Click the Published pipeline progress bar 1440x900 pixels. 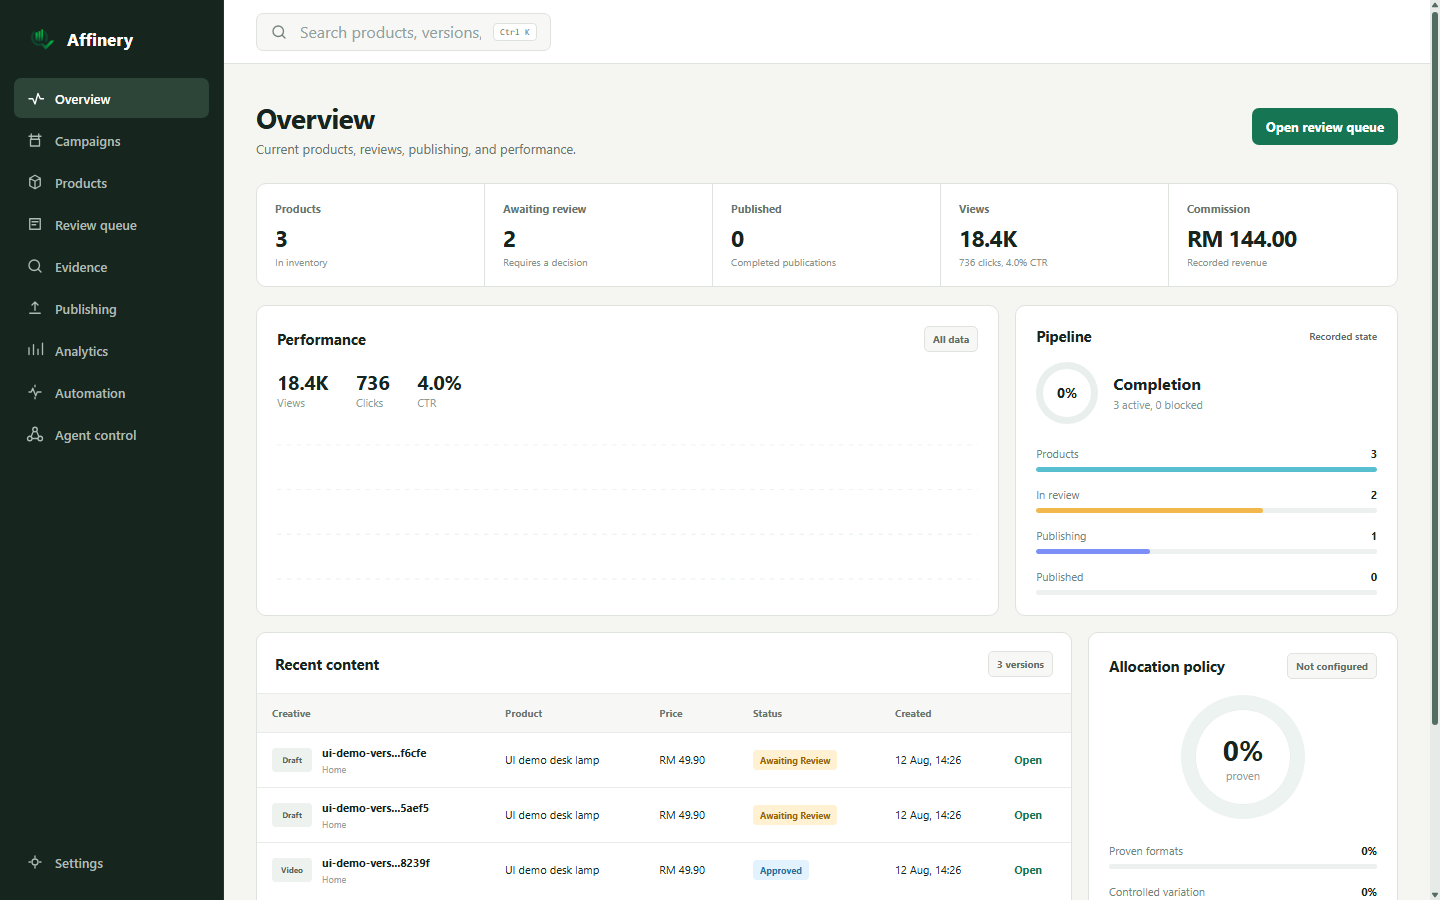coord(1206,592)
